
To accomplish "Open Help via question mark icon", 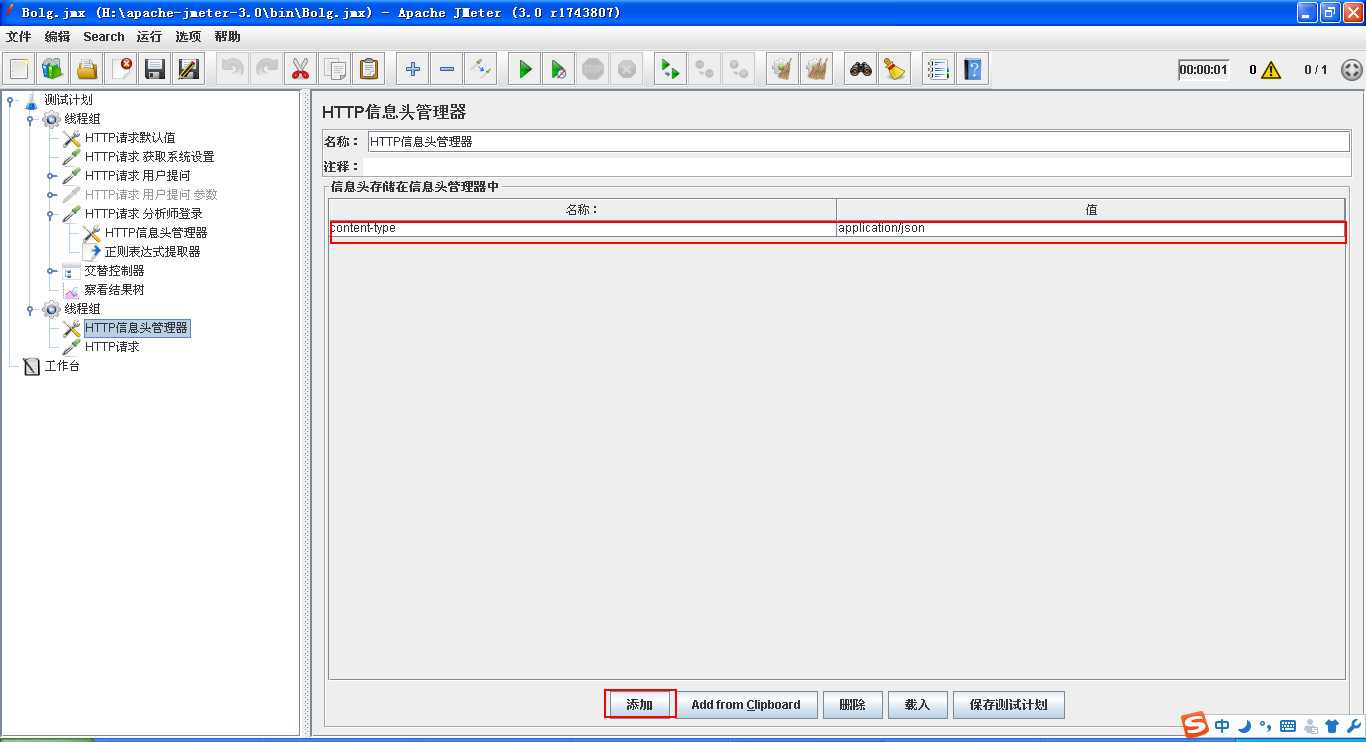I will [x=971, y=69].
